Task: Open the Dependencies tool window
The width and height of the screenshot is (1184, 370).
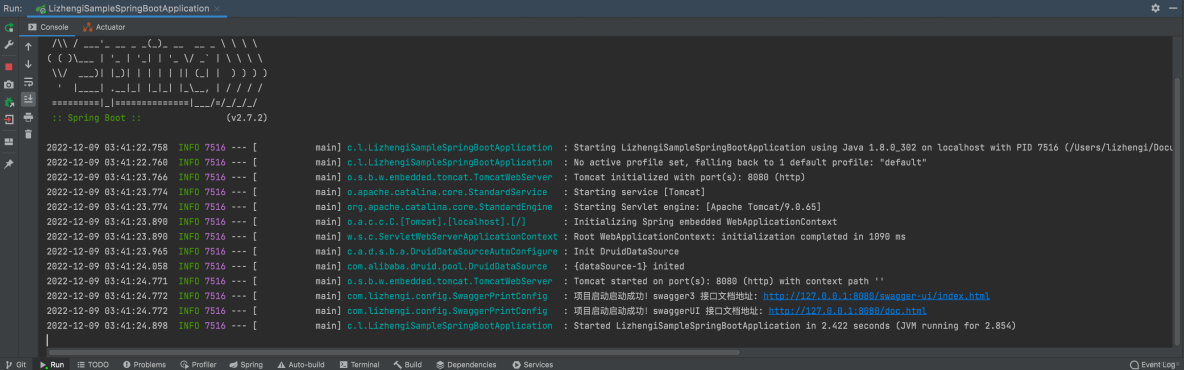Action: [465, 364]
